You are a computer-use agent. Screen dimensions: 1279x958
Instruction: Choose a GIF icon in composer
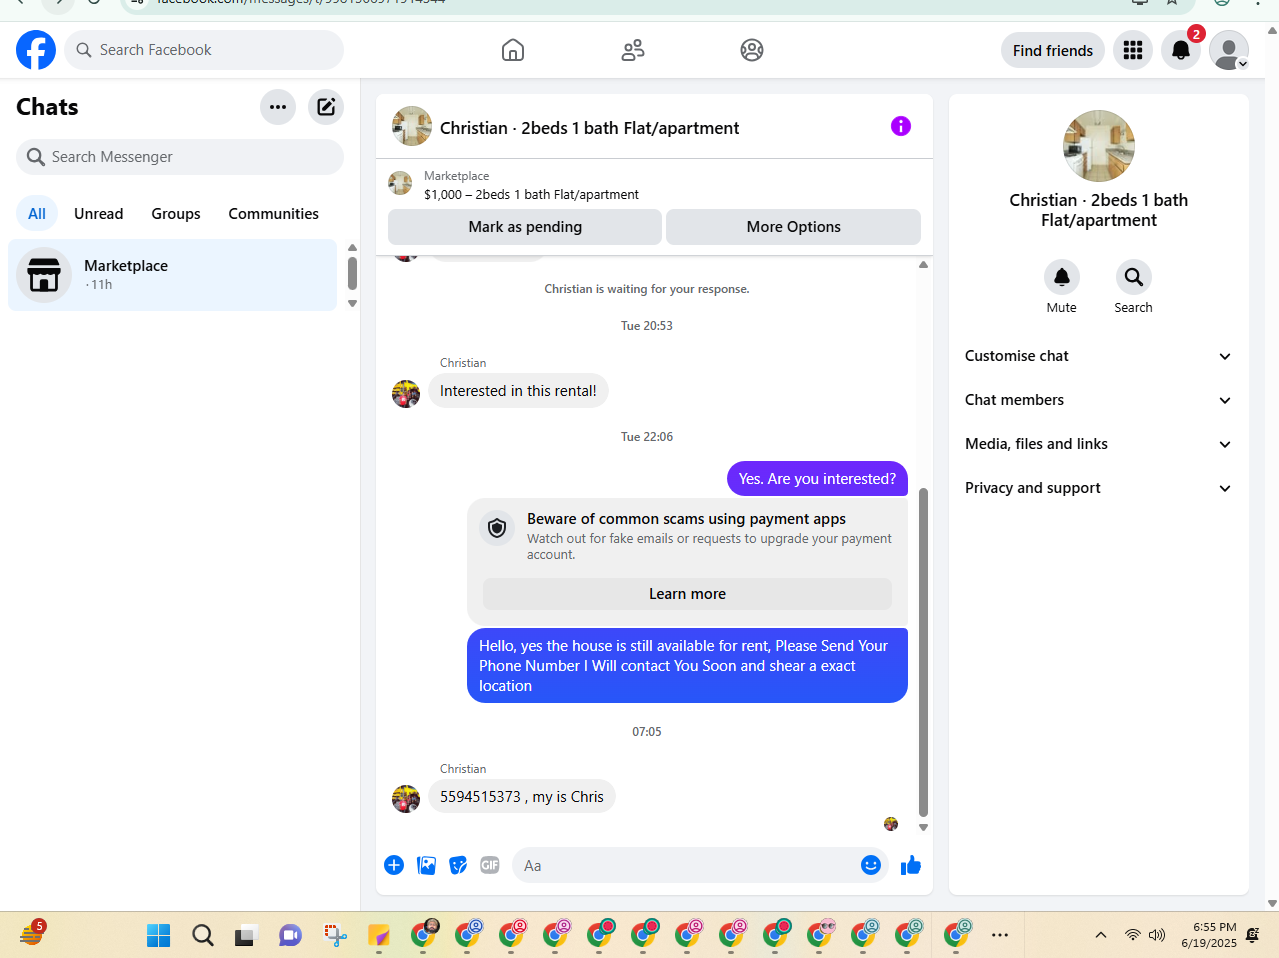pos(490,865)
